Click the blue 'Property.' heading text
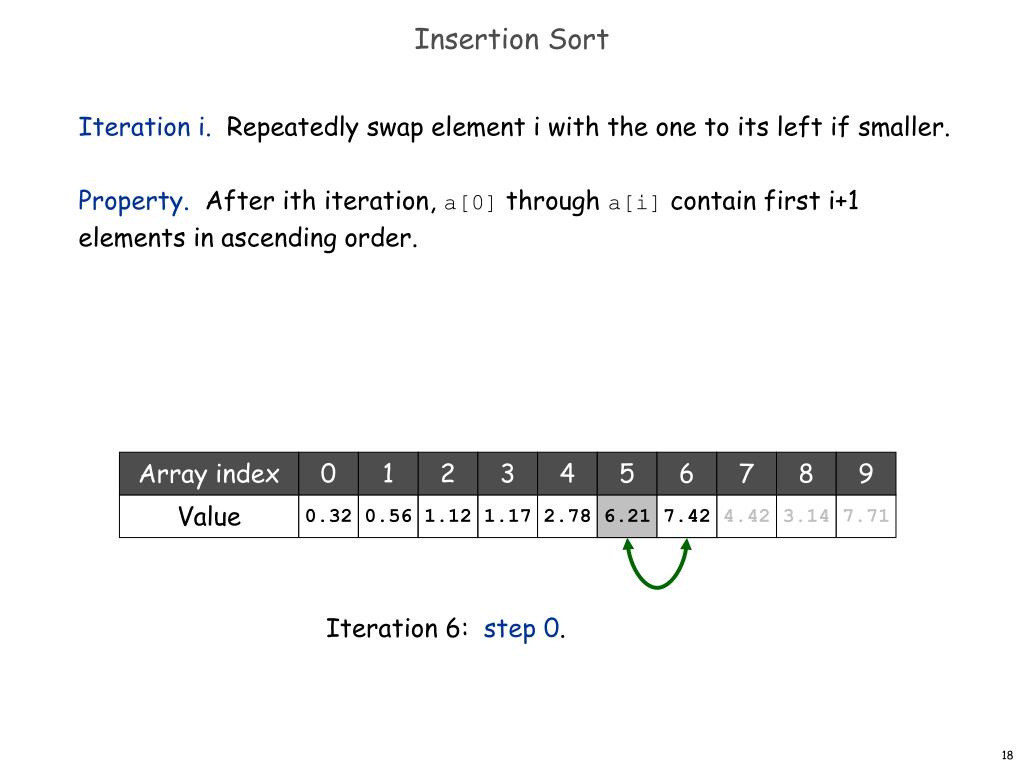The width and height of the screenshot is (1024, 768). coord(133,201)
